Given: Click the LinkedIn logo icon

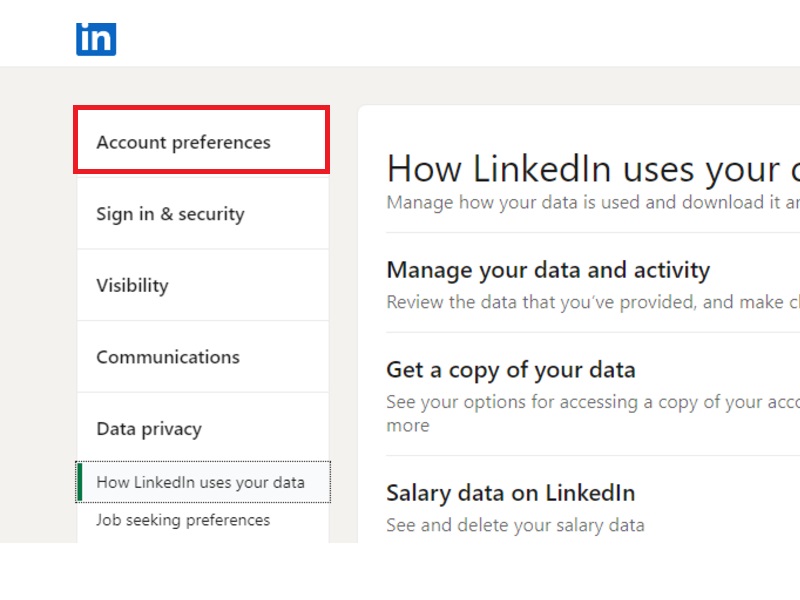Looking at the screenshot, I should 96,38.
